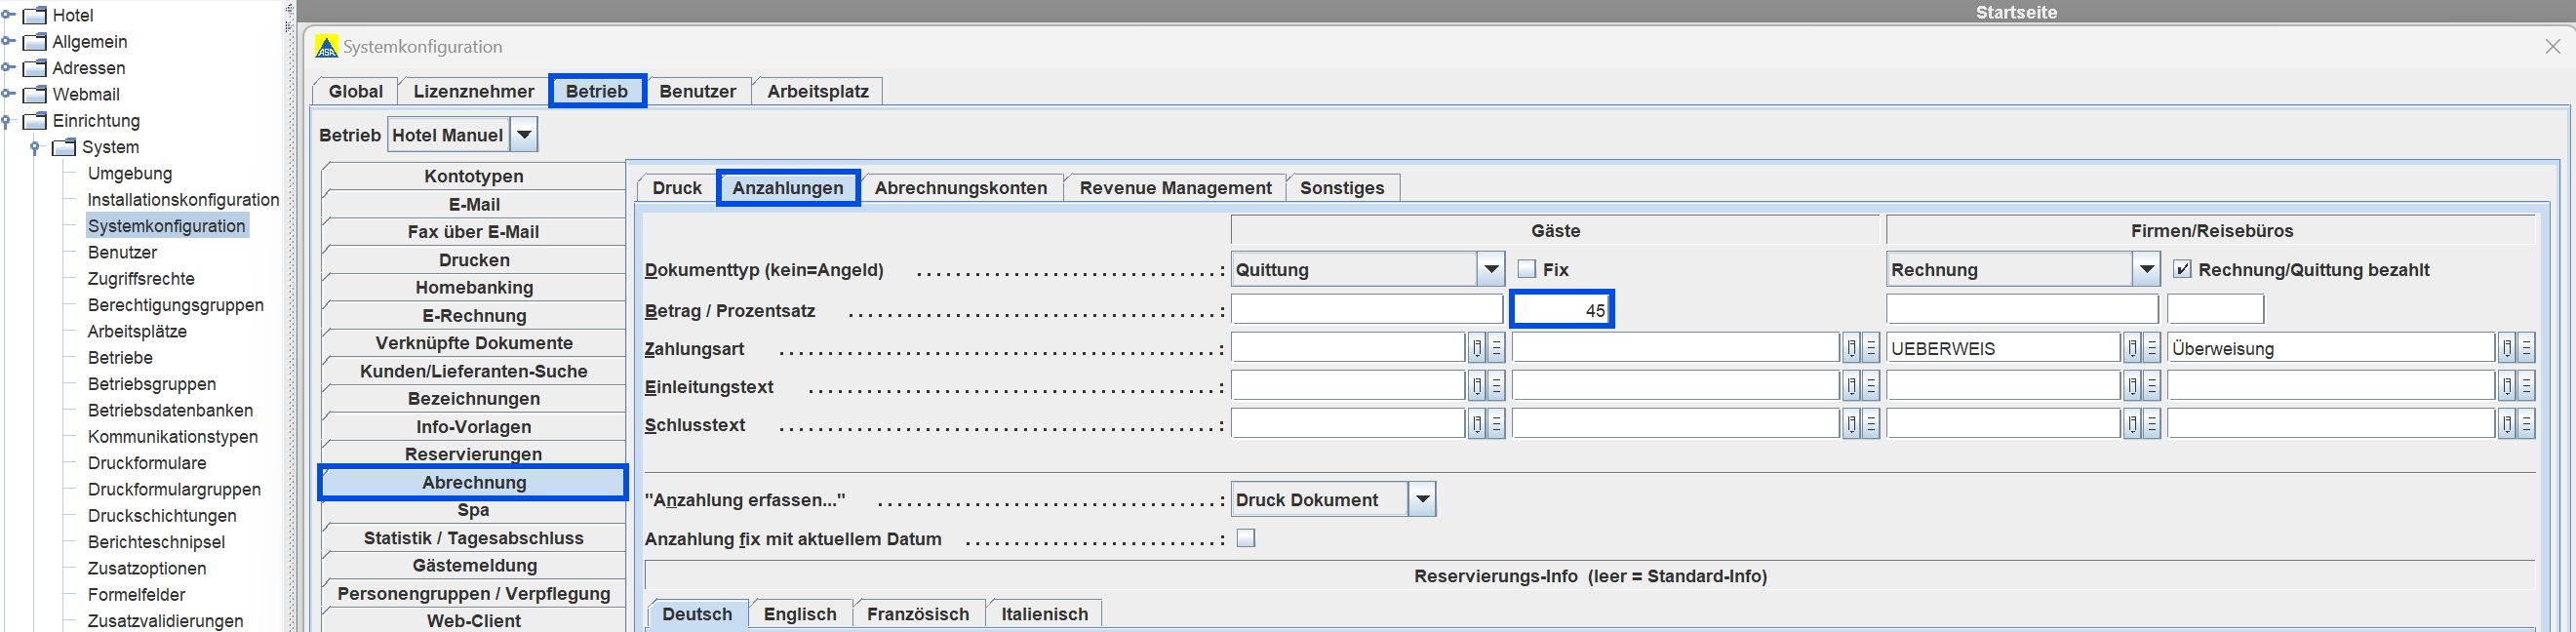
Task: Enable the Fix checkbox
Action: pyautogui.click(x=1527, y=269)
